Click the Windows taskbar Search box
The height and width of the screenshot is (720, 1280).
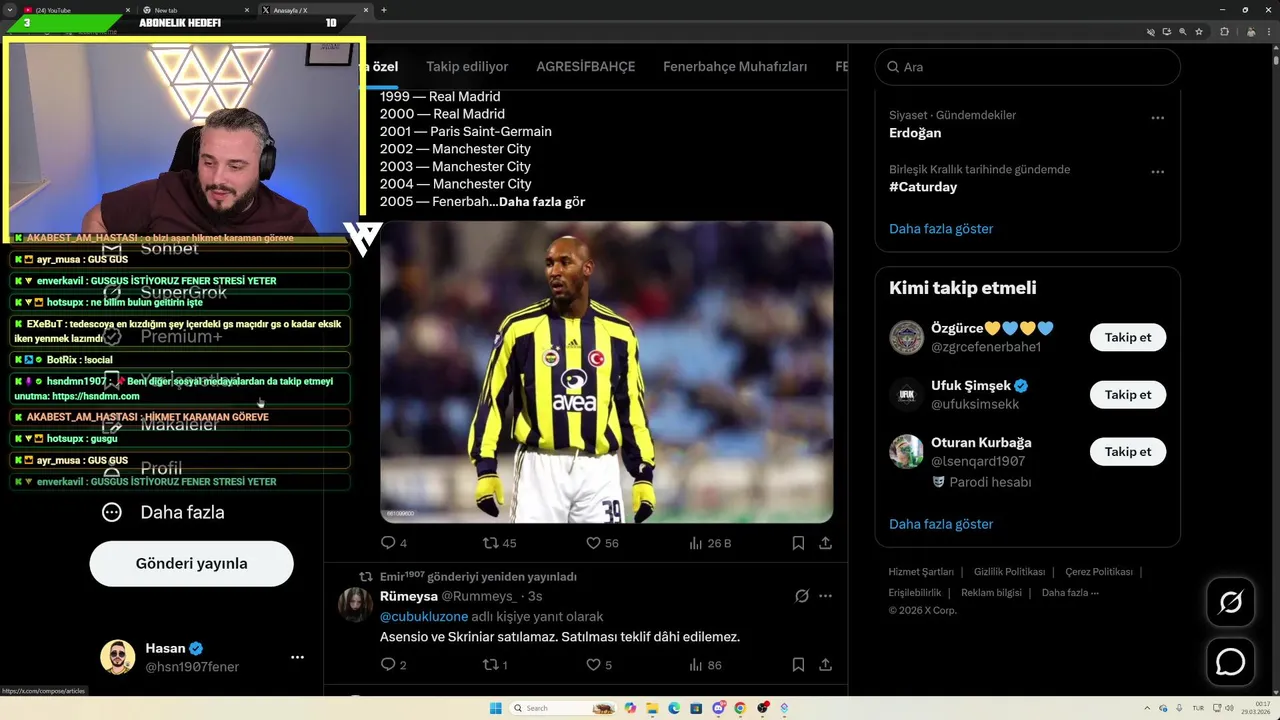[x=563, y=708]
